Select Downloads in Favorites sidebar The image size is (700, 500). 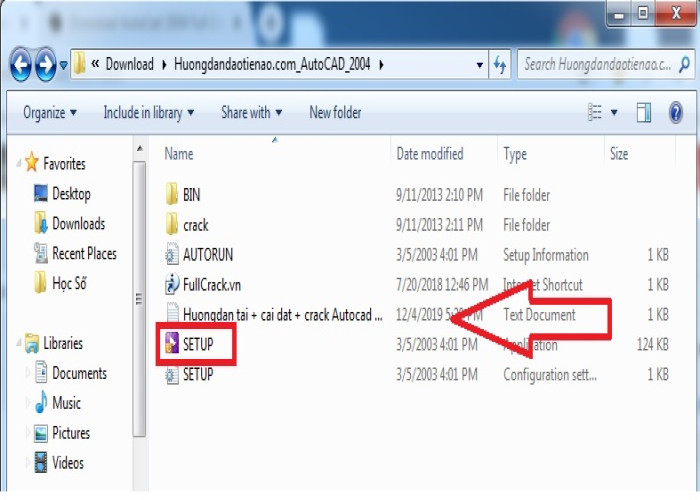tap(78, 224)
